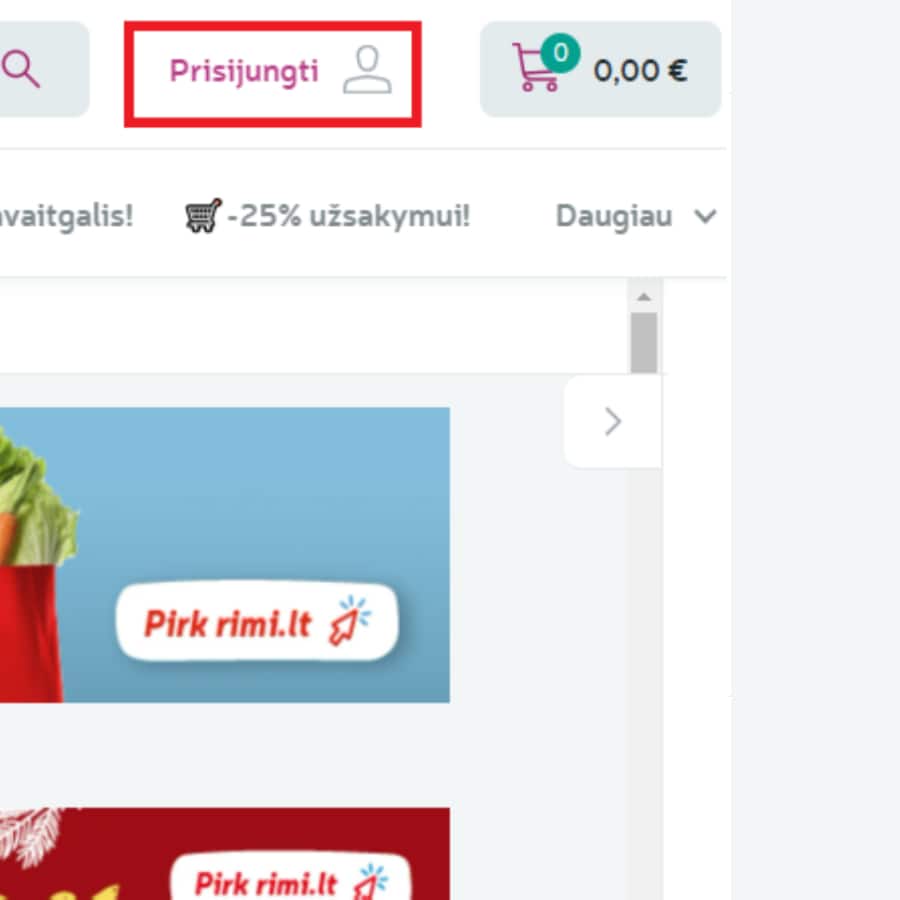Advance the carousel with the right arrow
Image resolution: width=900 pixels, height=900 pixels.
tap(613, 422)
